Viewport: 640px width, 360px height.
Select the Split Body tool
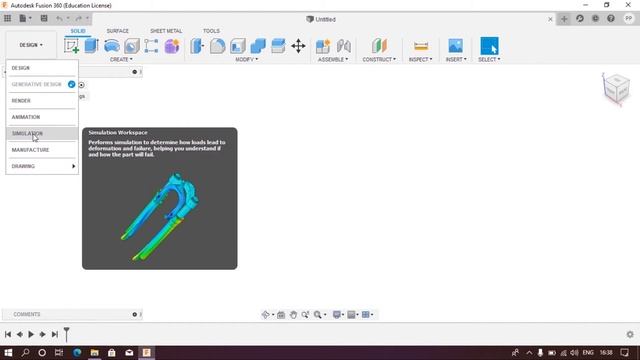278,46
